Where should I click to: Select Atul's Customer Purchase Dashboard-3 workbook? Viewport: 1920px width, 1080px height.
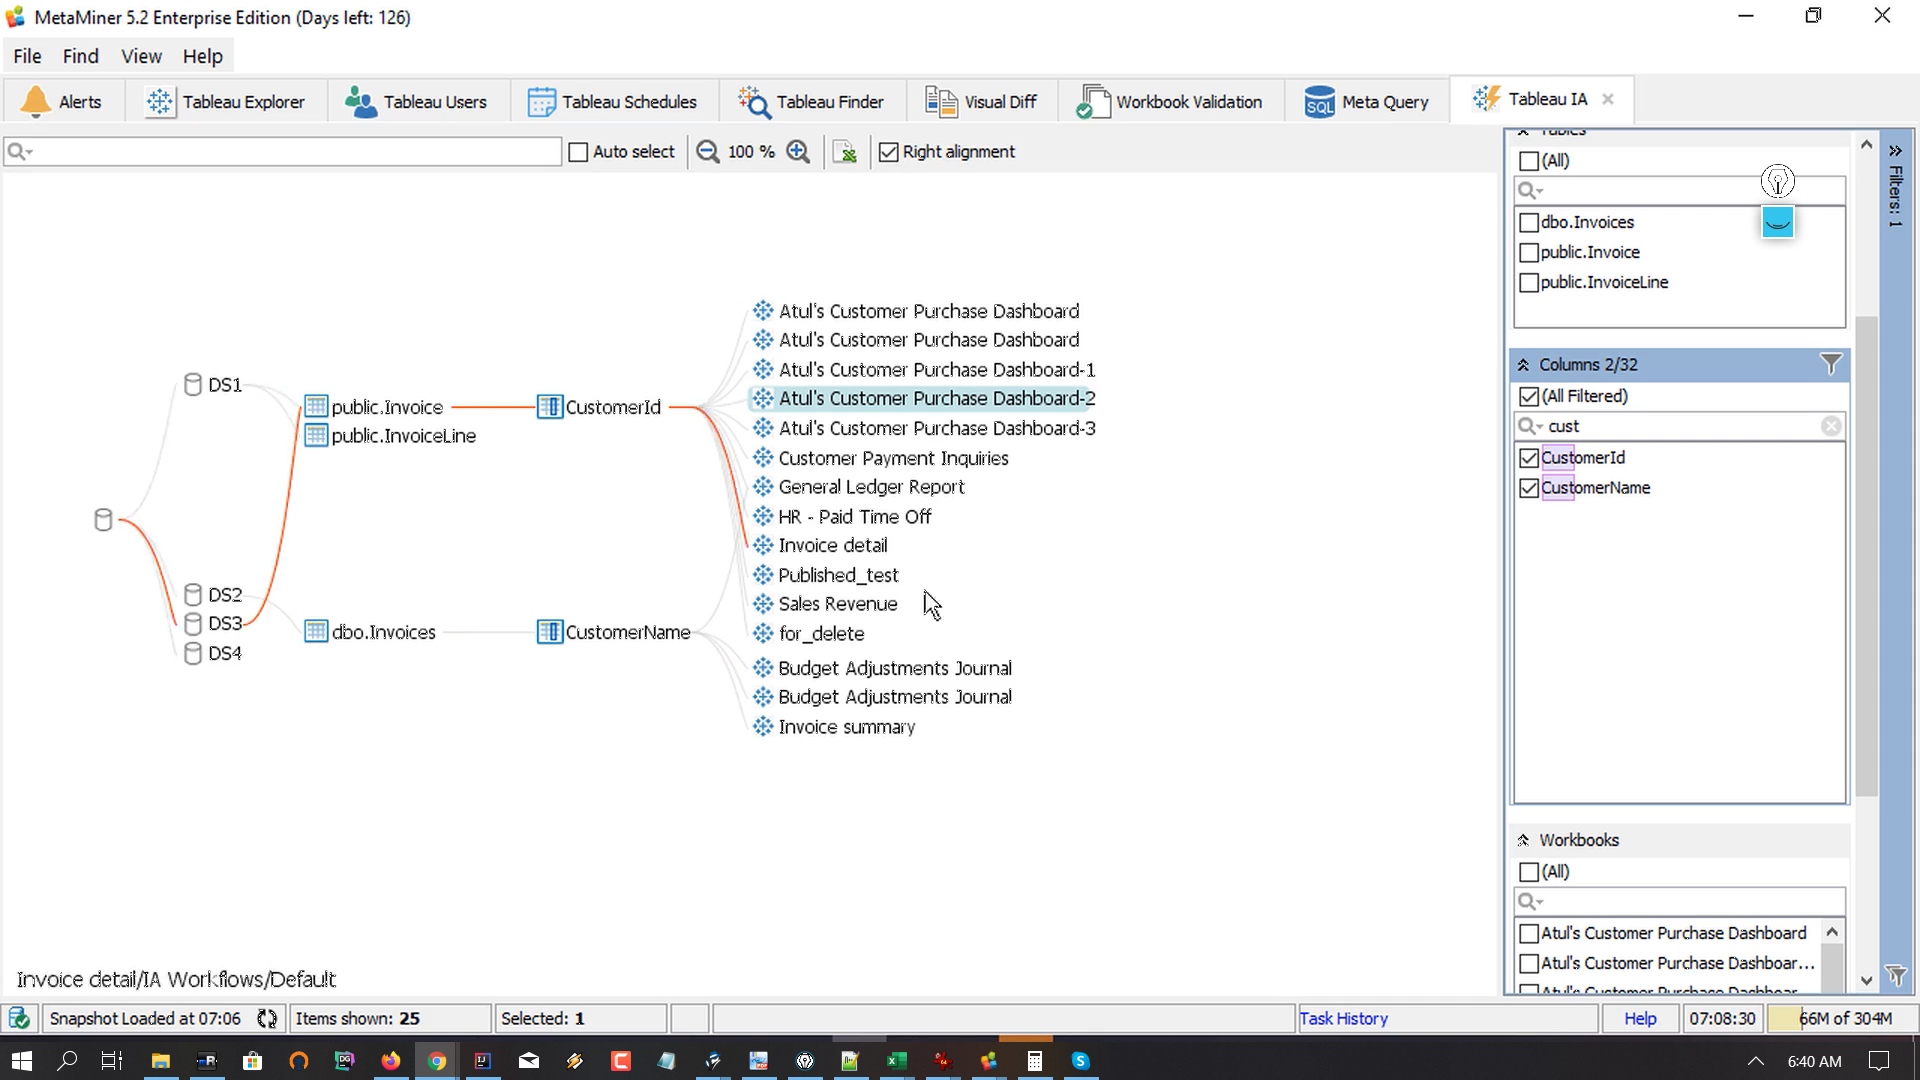point(925,428)
